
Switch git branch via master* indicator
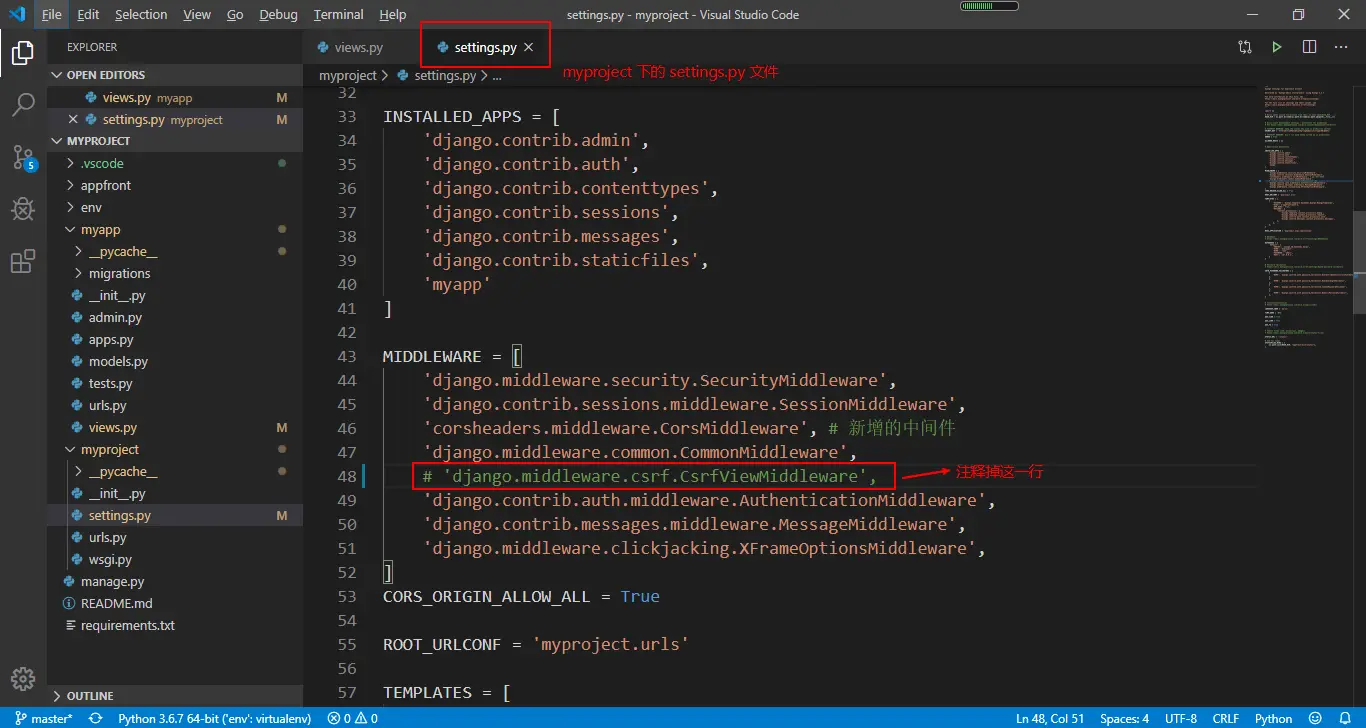tap(44, 718)
